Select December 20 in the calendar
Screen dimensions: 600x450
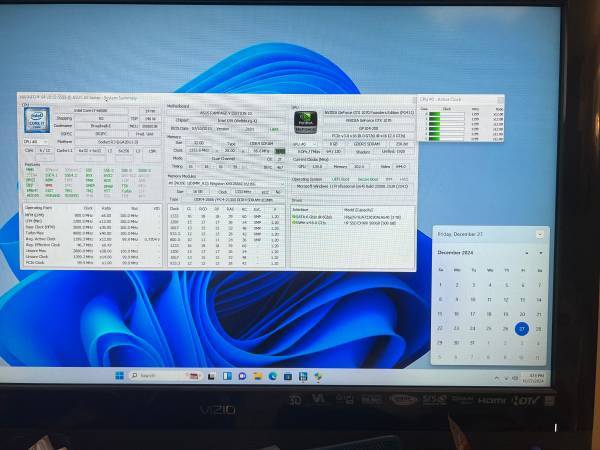[x=522, y=314]
